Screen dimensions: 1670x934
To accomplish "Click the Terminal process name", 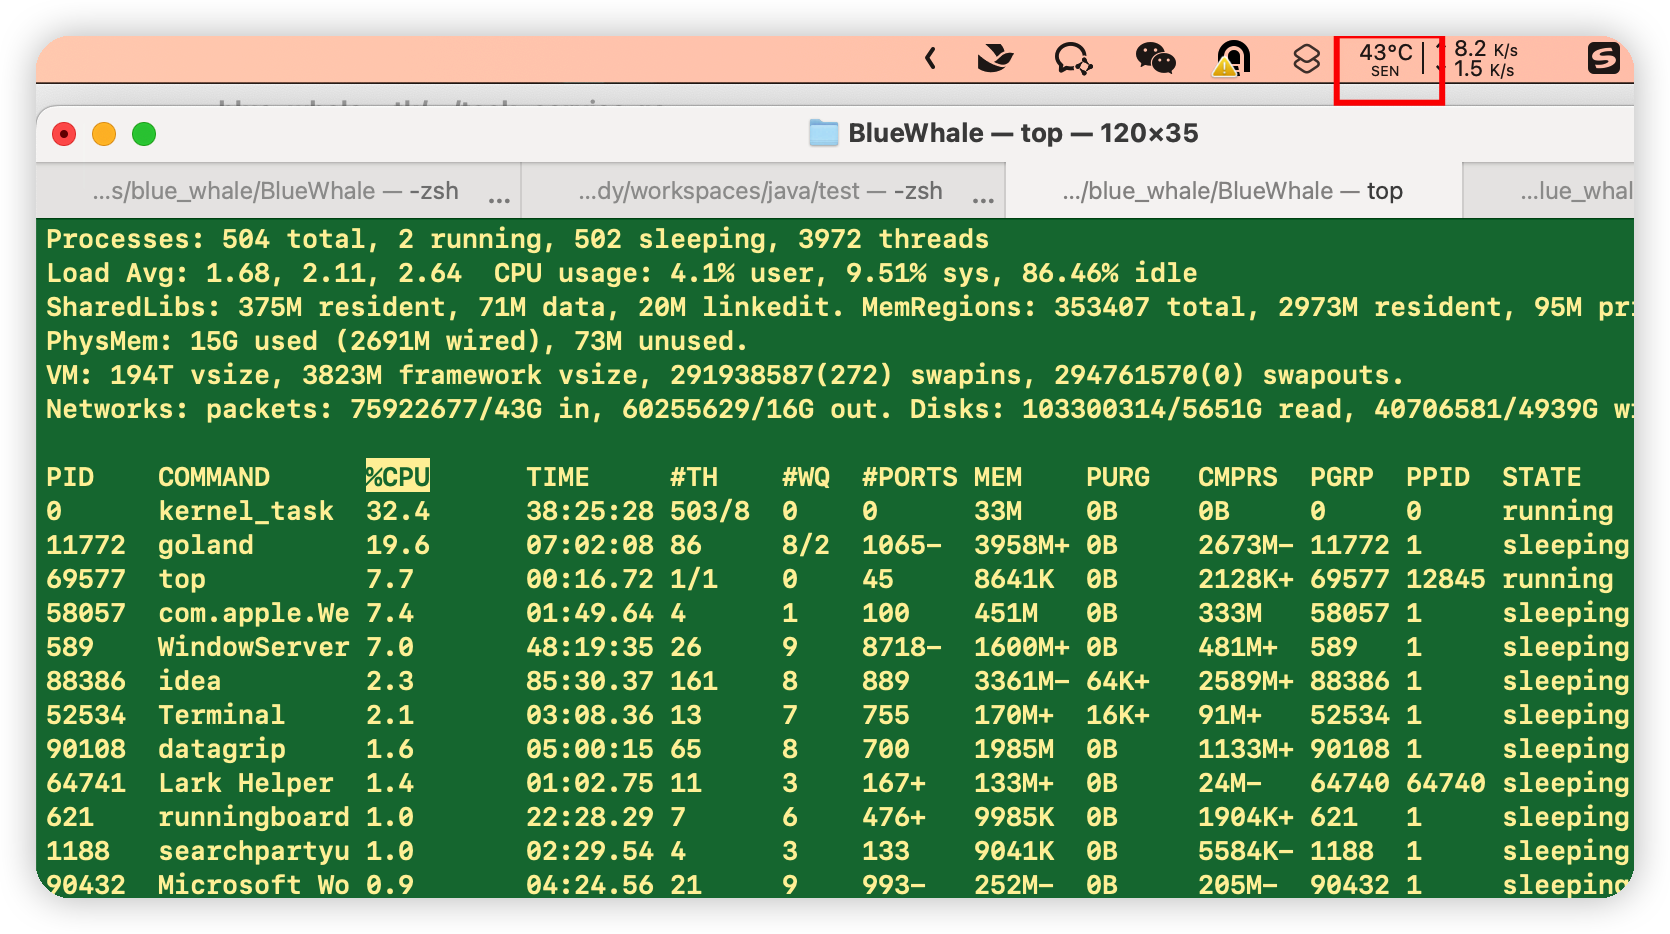I will coord(222,715).
